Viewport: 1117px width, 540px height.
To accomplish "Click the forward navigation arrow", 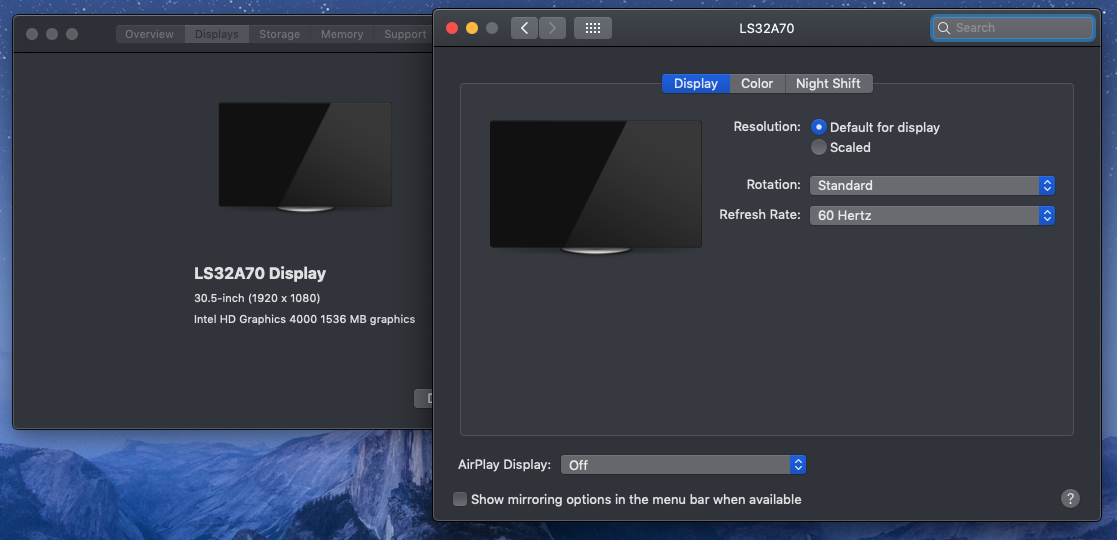I will click(552, 28).
